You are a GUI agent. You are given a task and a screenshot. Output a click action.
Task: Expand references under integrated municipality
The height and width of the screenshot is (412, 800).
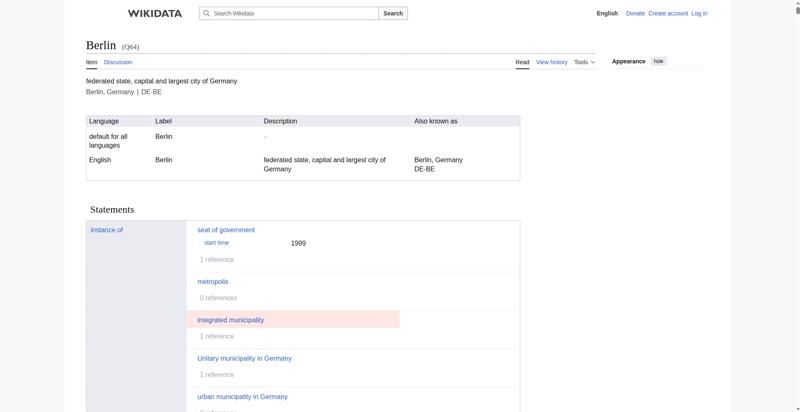216,336
